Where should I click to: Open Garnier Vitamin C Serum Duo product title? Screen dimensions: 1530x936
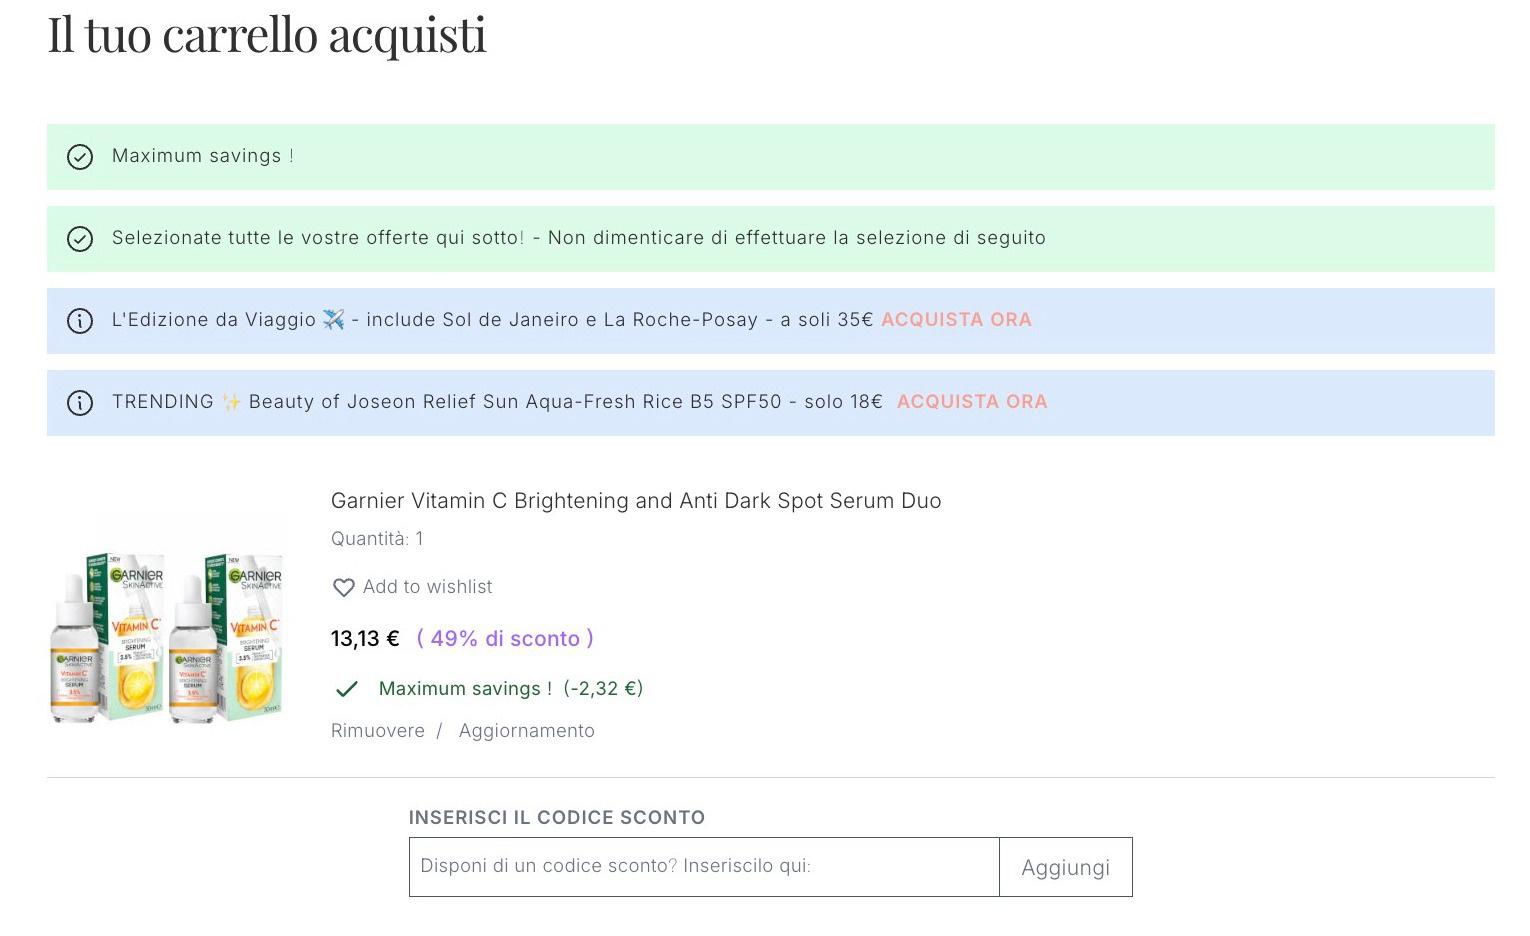(x=636, y=501)
